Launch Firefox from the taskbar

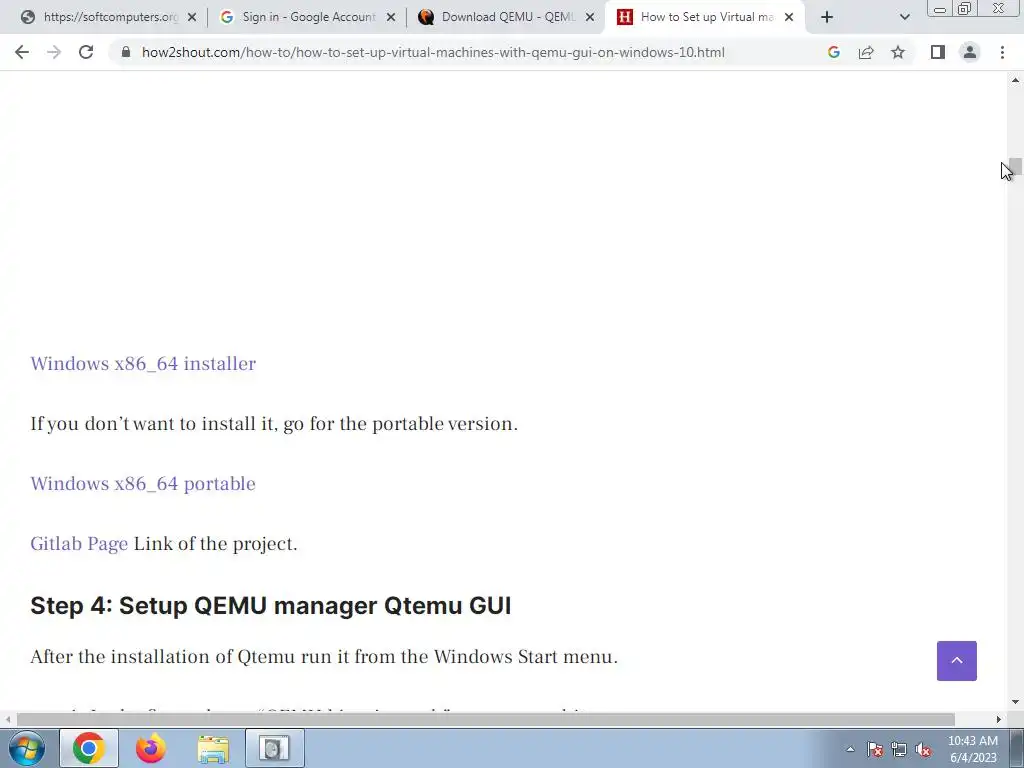click(151, 748)
